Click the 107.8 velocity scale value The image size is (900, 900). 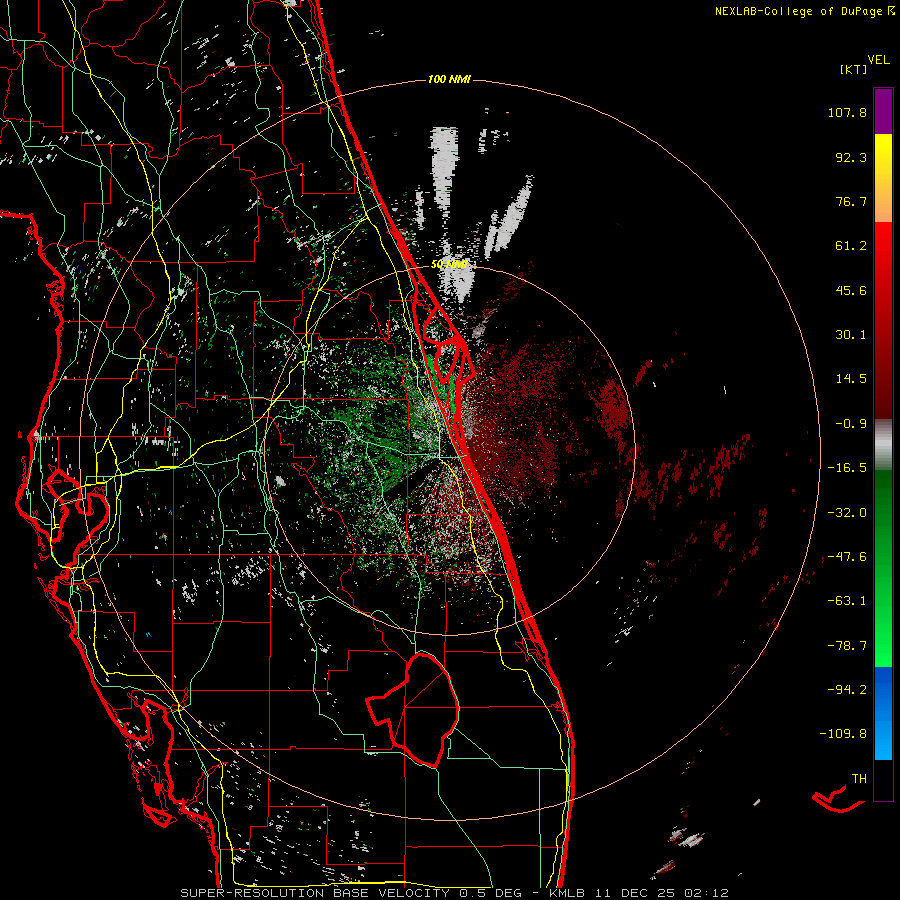coord(847,112)
